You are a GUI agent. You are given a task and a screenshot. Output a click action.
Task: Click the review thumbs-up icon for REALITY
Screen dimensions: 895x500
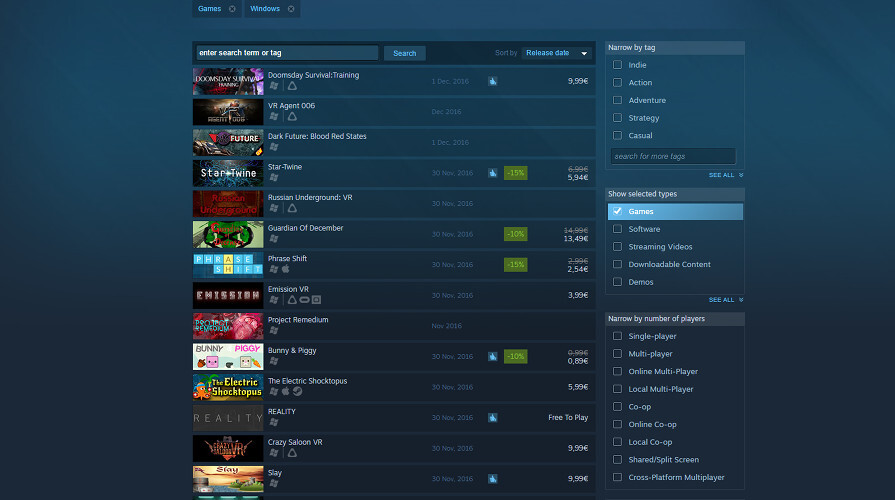(x=493, y=418)
